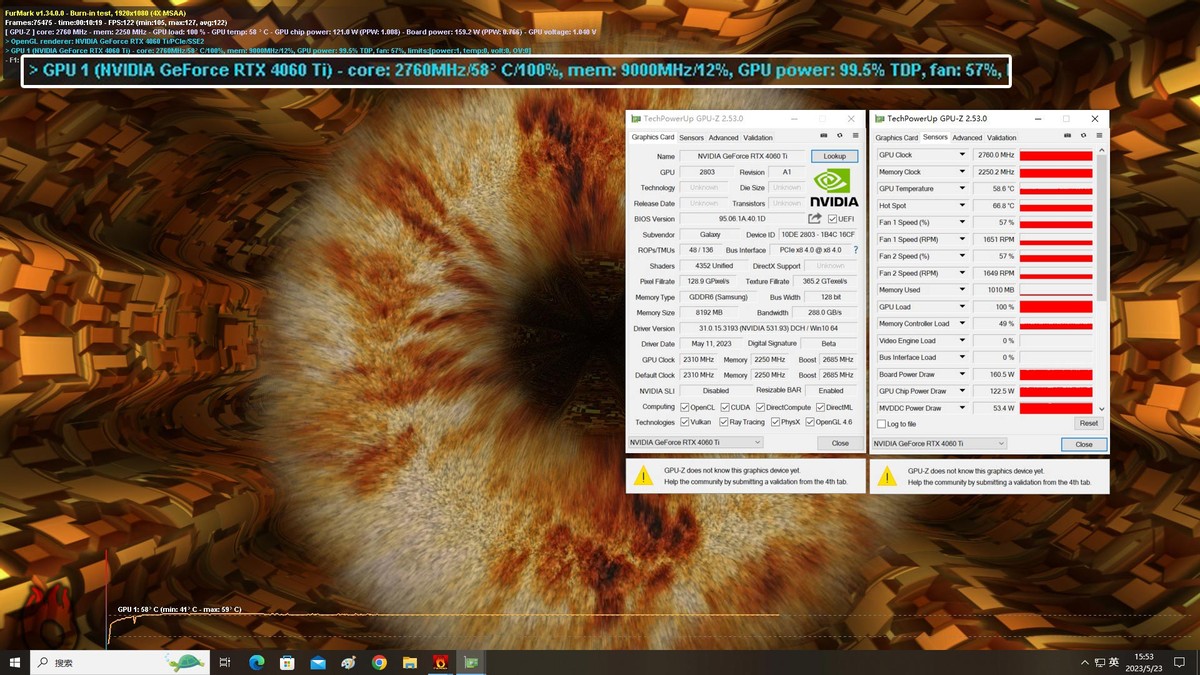Open the GPU Clock sensor dropdown arrow
Screen dimensions: 1200x675
(962, 155)
